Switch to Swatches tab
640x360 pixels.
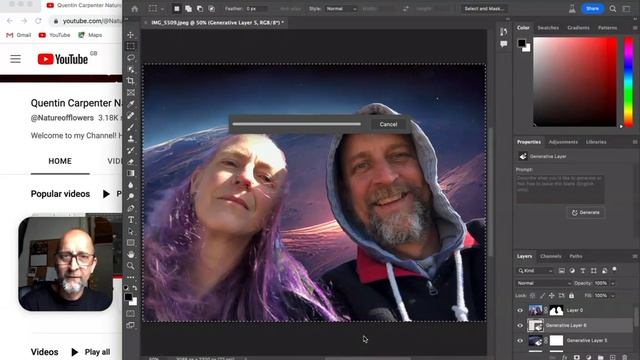click(548, 28)
